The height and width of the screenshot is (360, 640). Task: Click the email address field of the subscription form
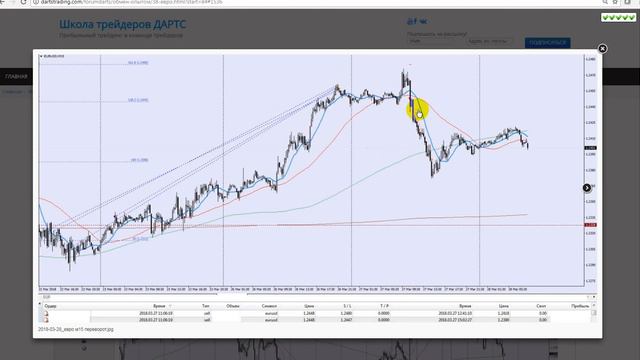[489, 41]
